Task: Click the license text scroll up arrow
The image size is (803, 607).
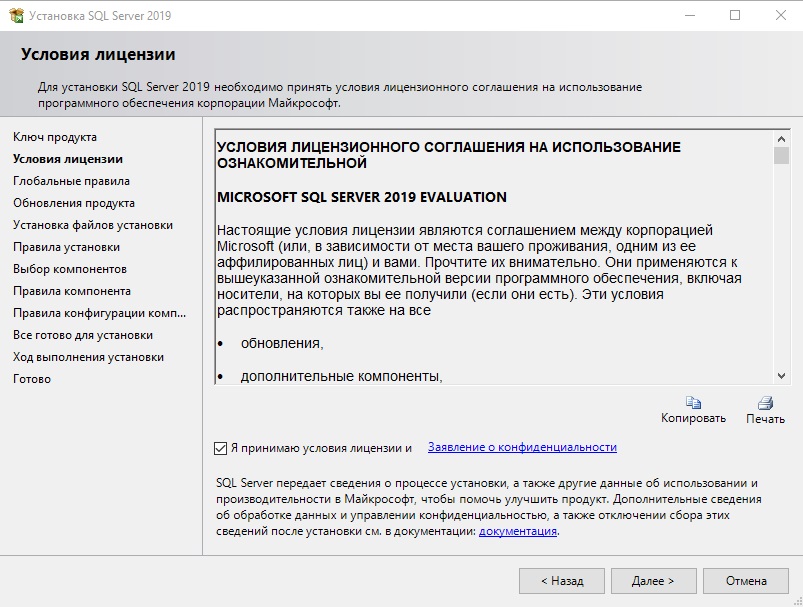Action: [x=781, y=139]
